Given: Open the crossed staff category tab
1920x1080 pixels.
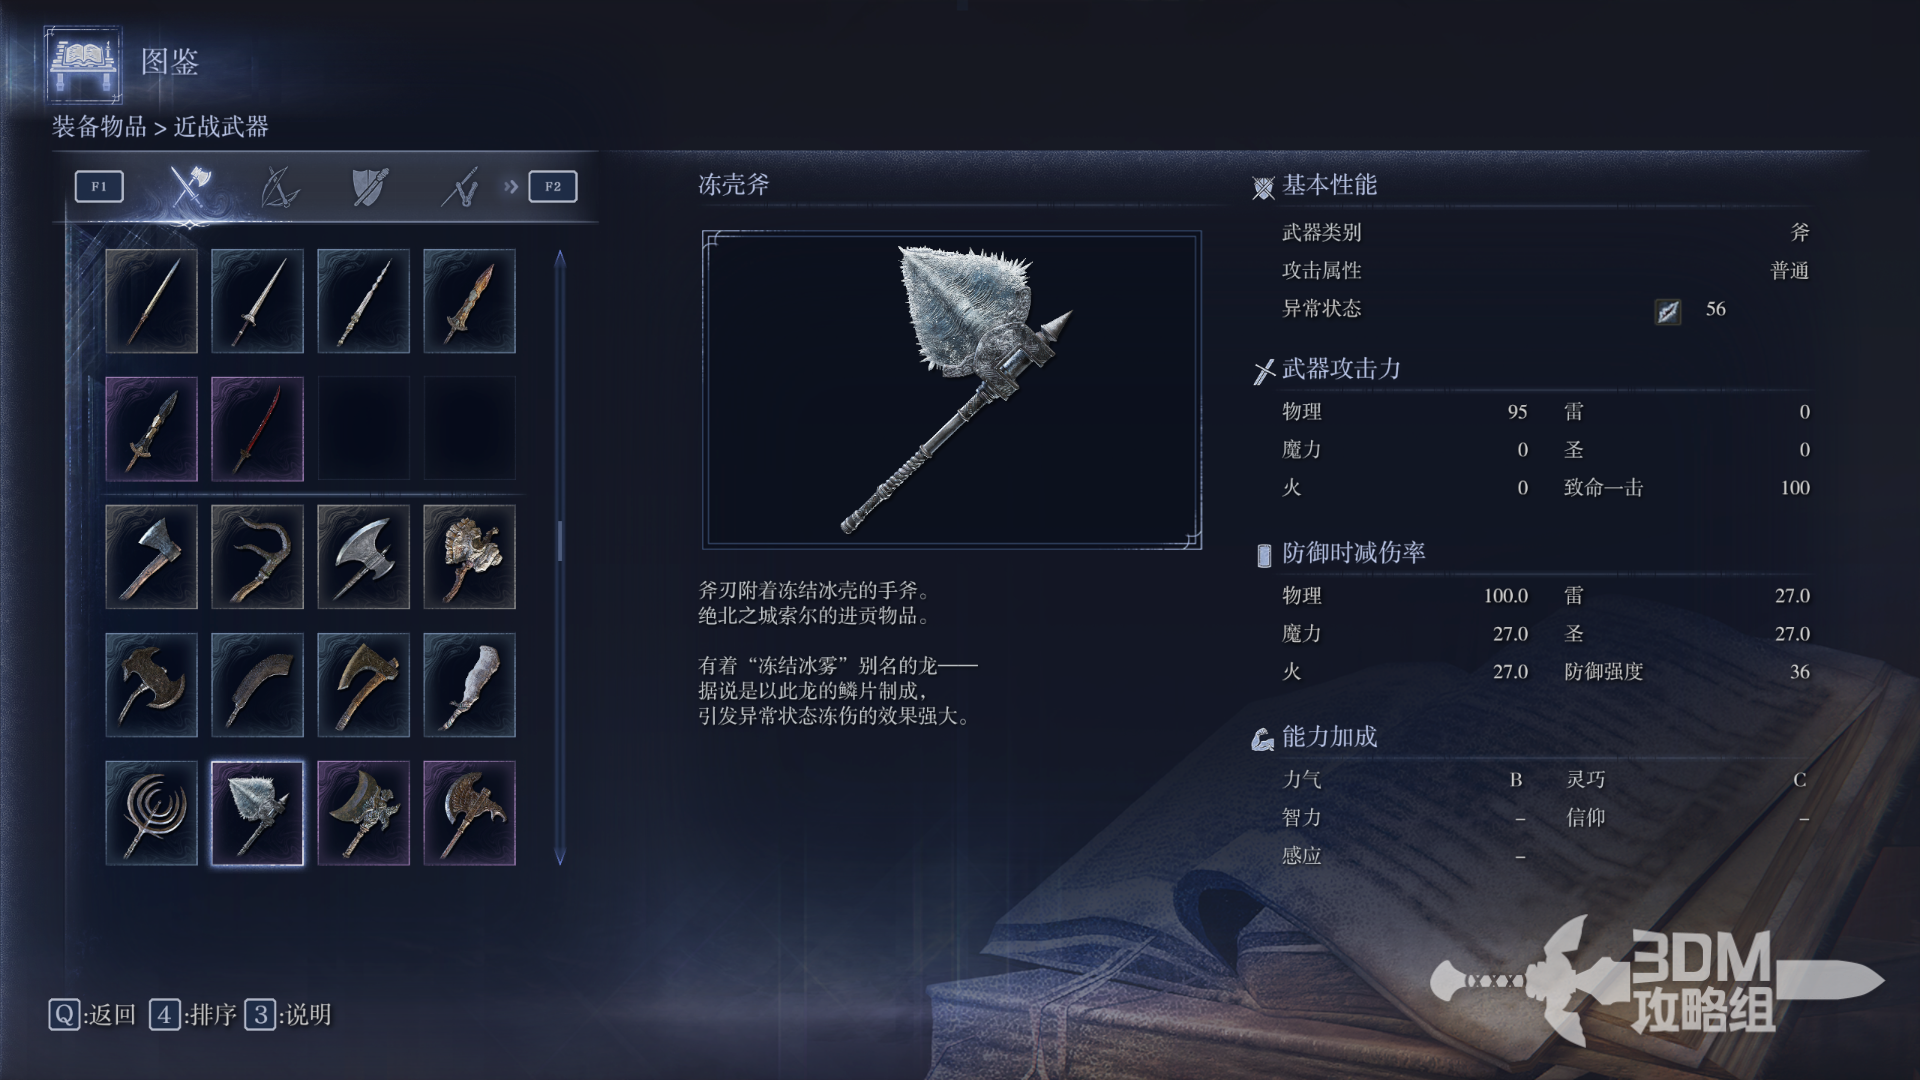Looking at the screenshot, I should pyautogui.click(x=460, y=186).
